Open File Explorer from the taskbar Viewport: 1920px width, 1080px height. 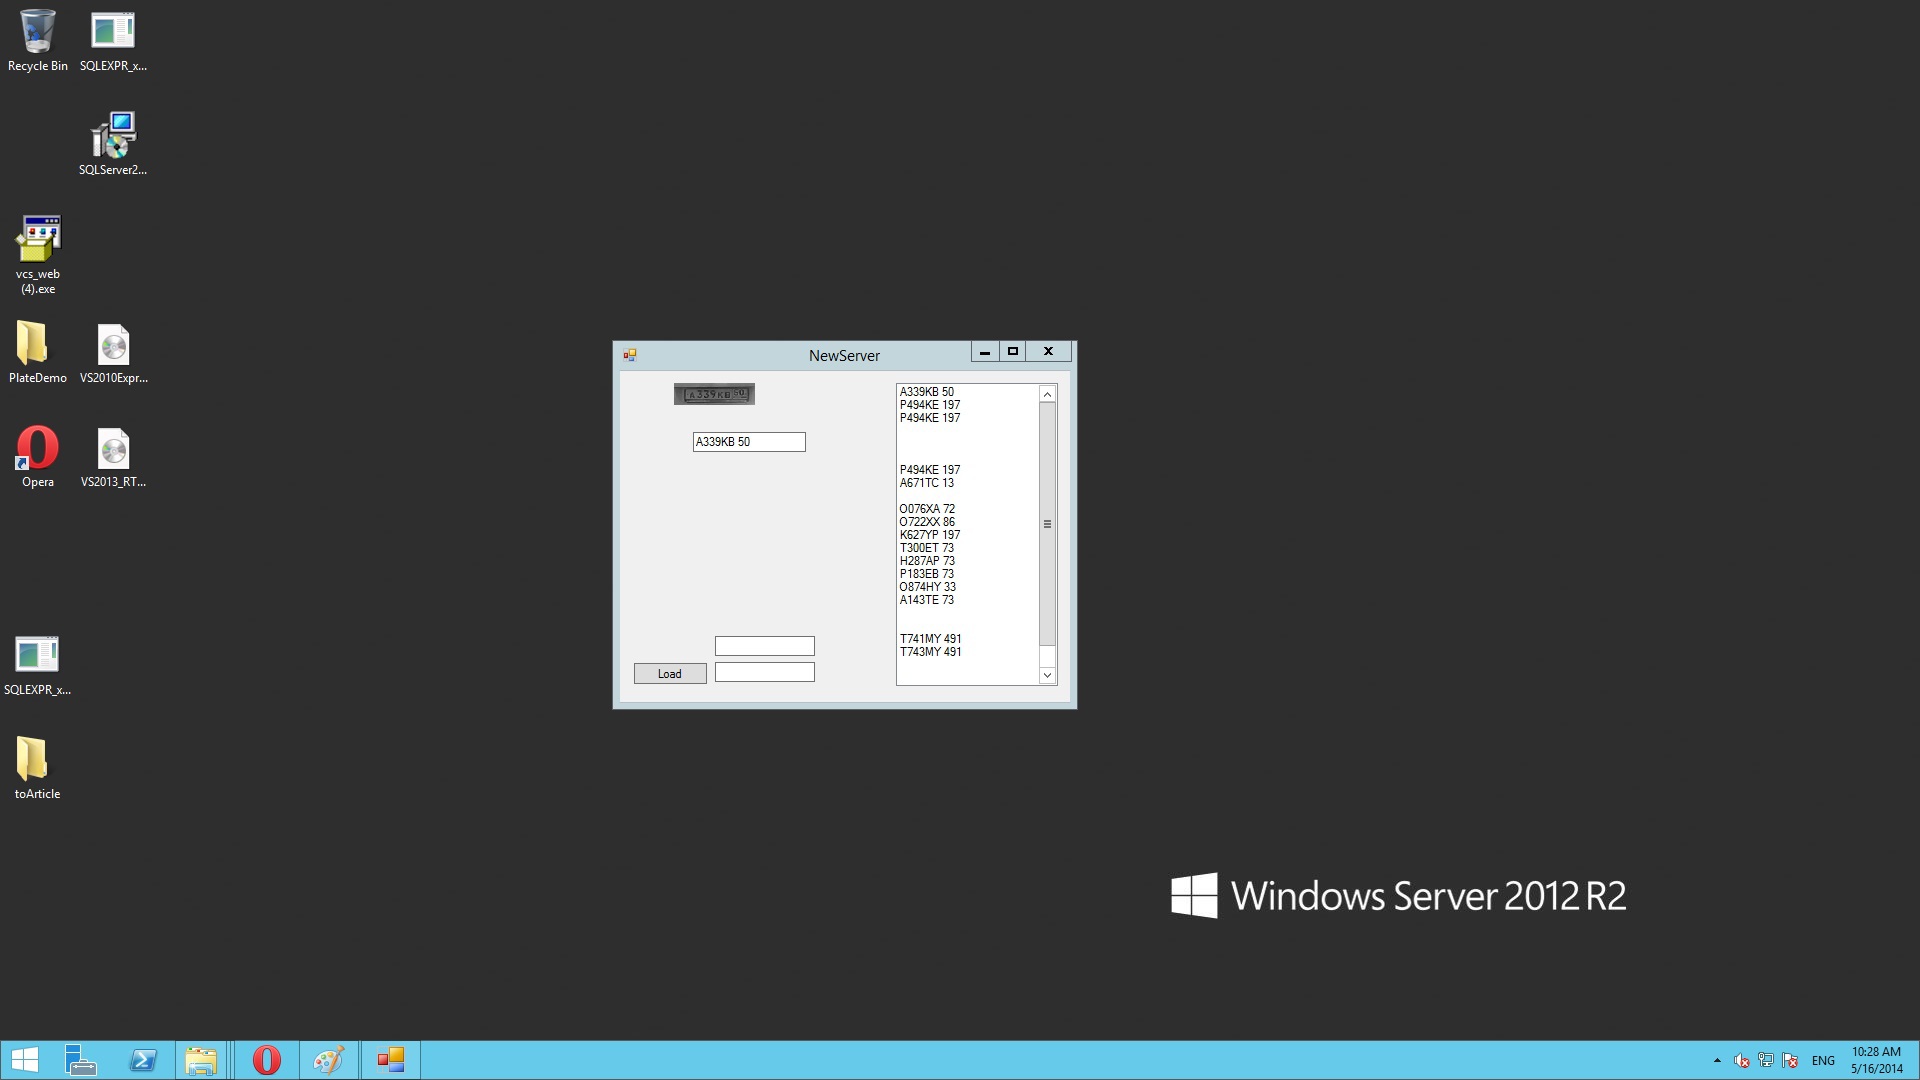[x=201, y=1060]
